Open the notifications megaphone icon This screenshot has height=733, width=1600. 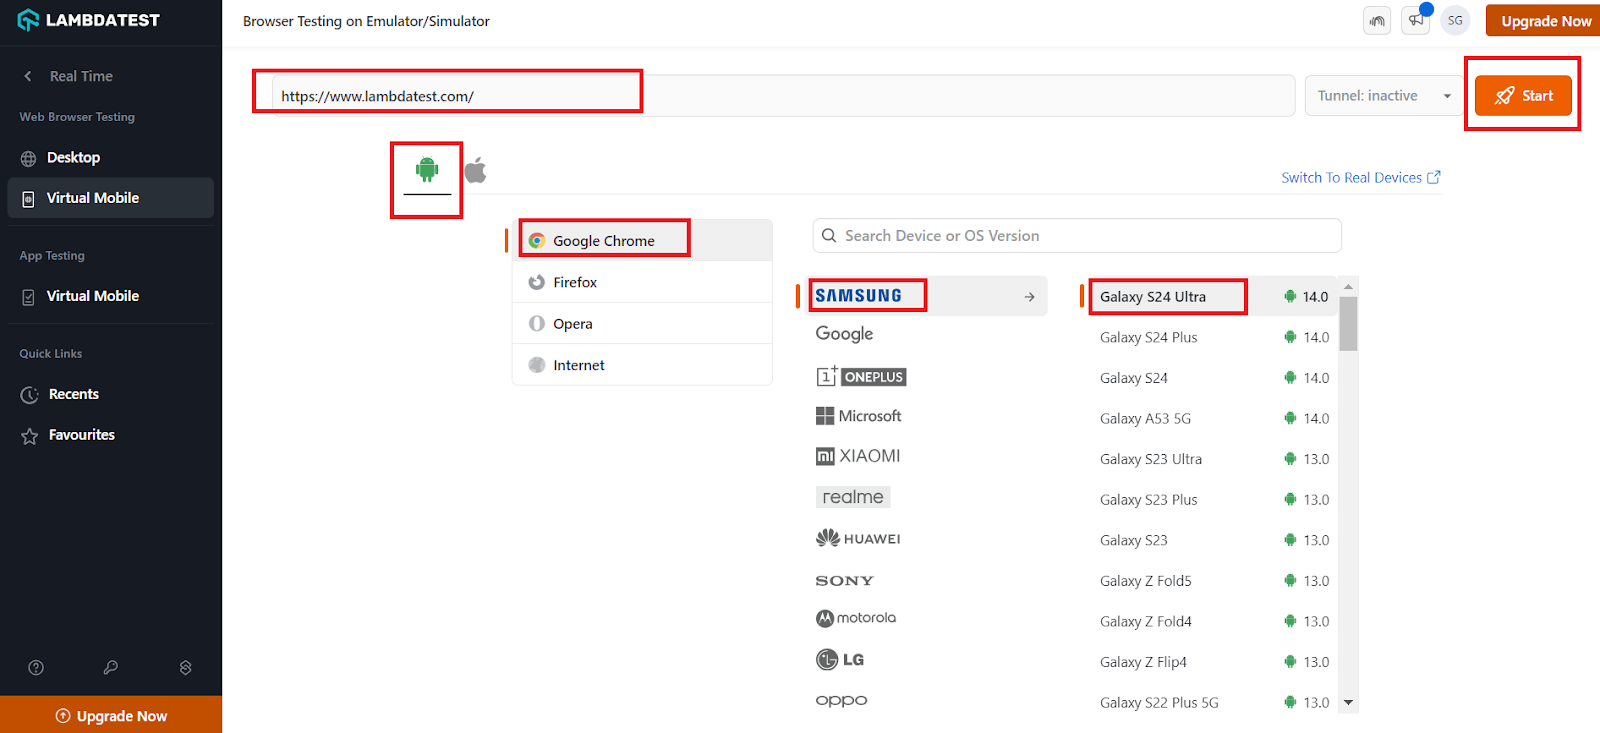tap(1416, 20)
